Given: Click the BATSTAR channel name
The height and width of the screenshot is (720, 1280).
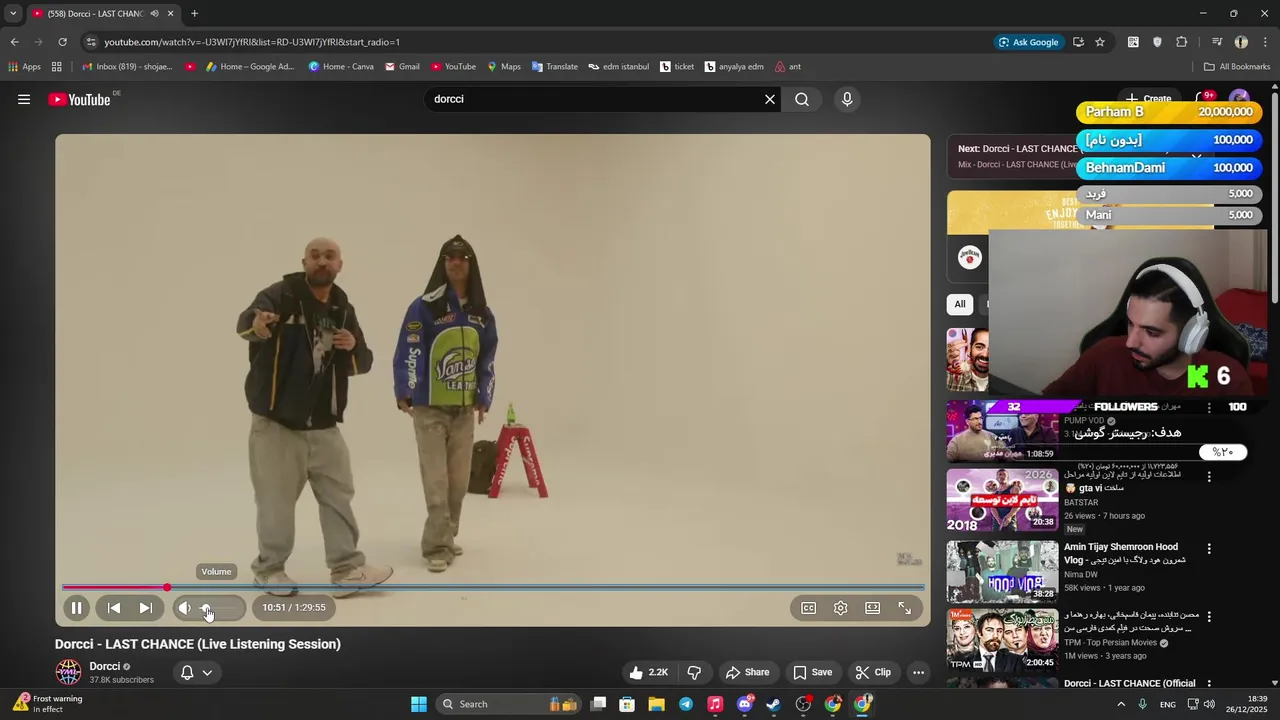Looking at the screenshot, I should tap(1081, 503).
